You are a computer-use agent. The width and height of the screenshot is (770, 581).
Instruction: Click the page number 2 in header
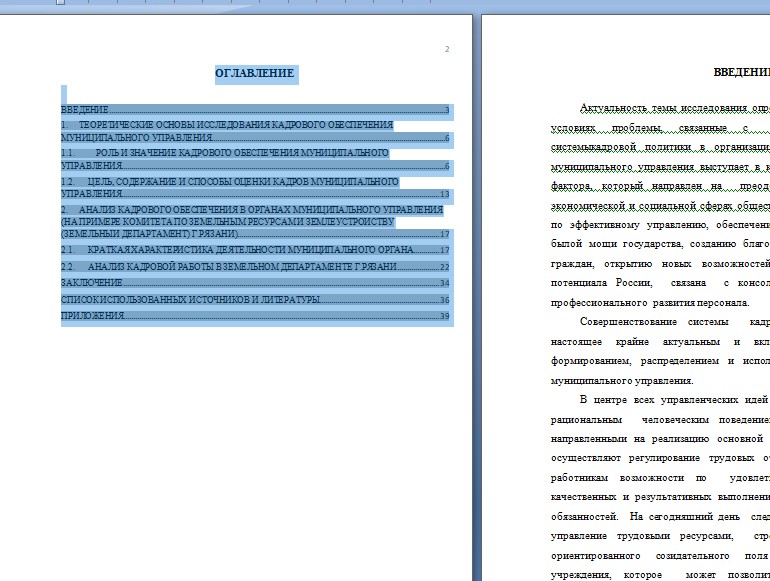[447, 49]
